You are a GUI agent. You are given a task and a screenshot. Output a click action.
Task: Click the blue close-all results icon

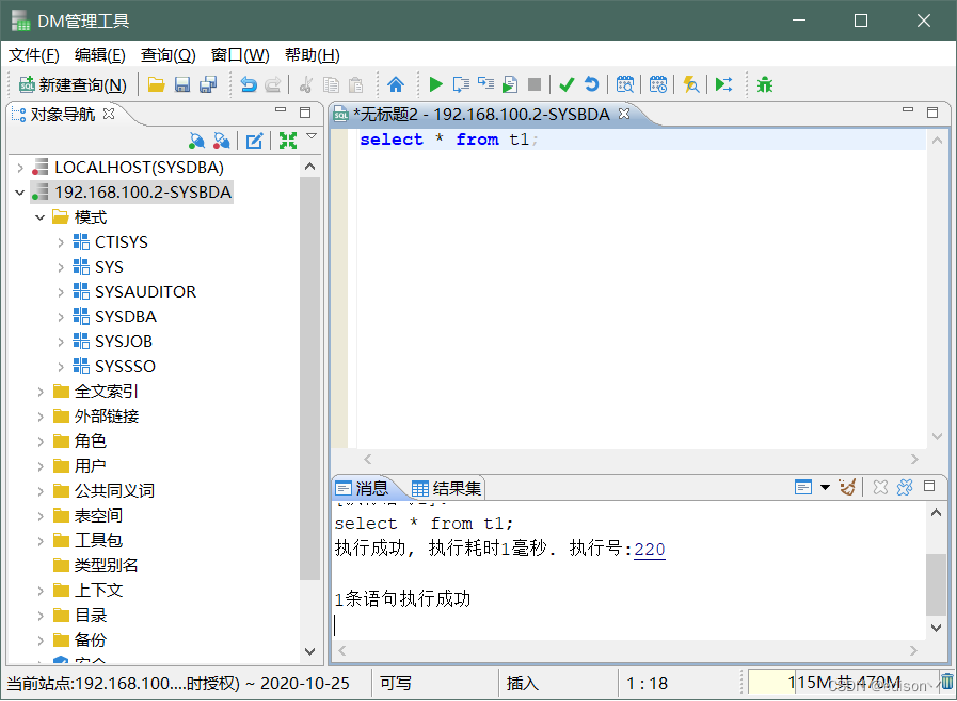pyautogui.click(x=905, y=487)
